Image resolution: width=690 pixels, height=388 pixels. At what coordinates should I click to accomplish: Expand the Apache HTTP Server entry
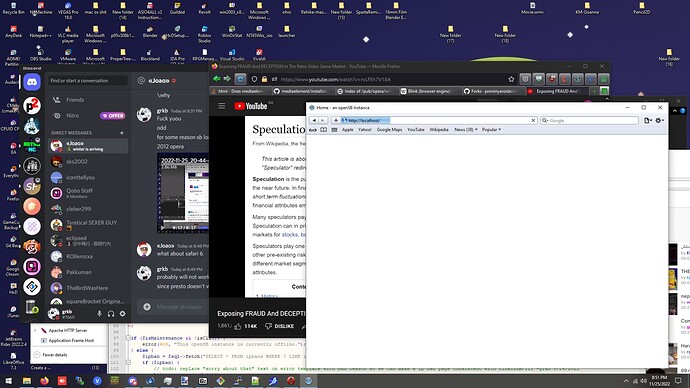35,330
